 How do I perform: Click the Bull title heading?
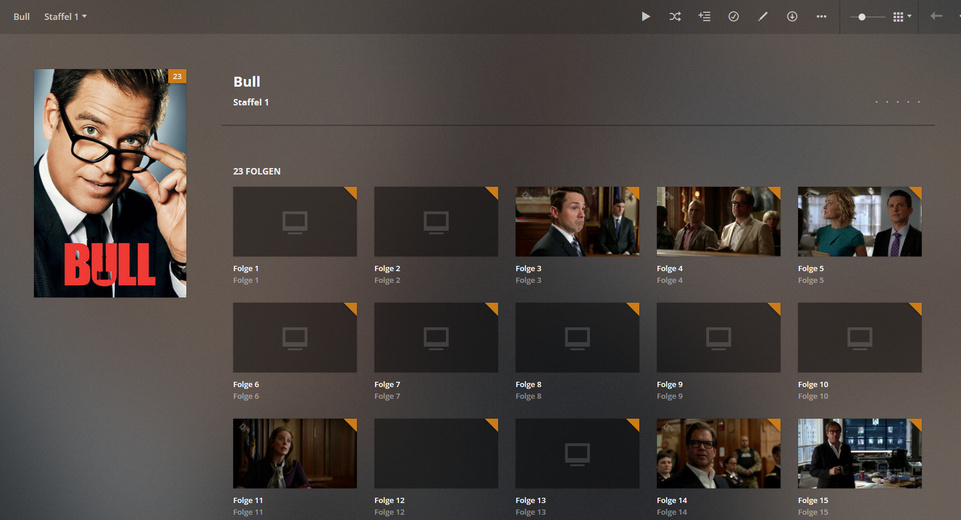[246, 82]
